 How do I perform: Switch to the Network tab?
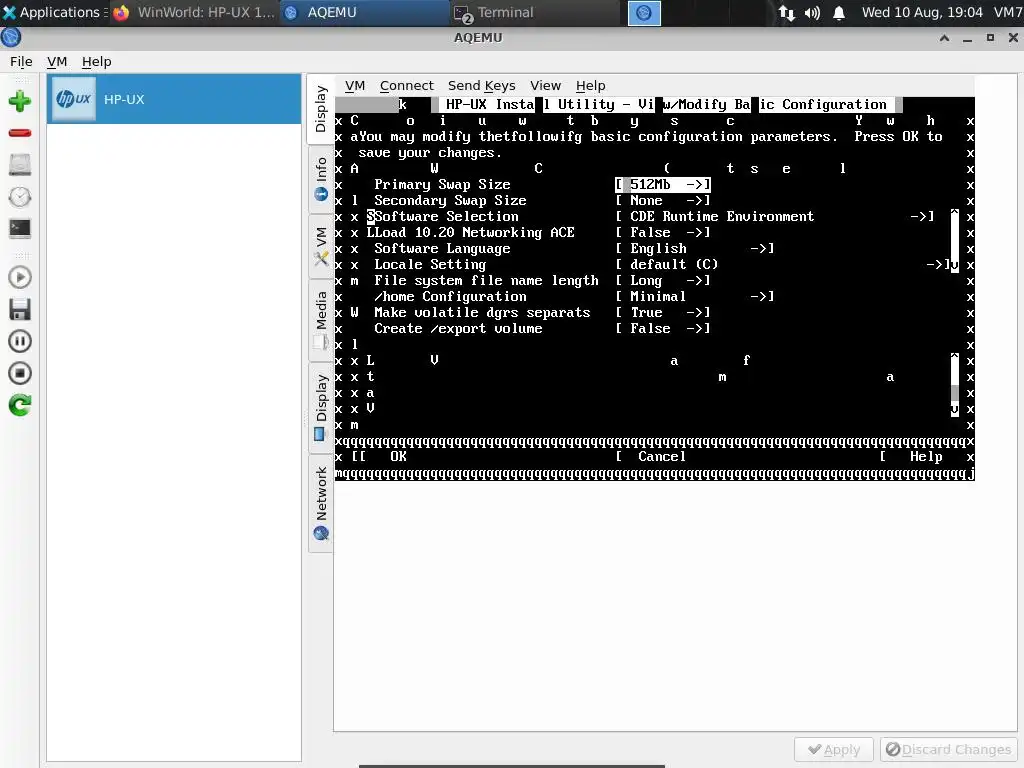click(x=320, y=503)
